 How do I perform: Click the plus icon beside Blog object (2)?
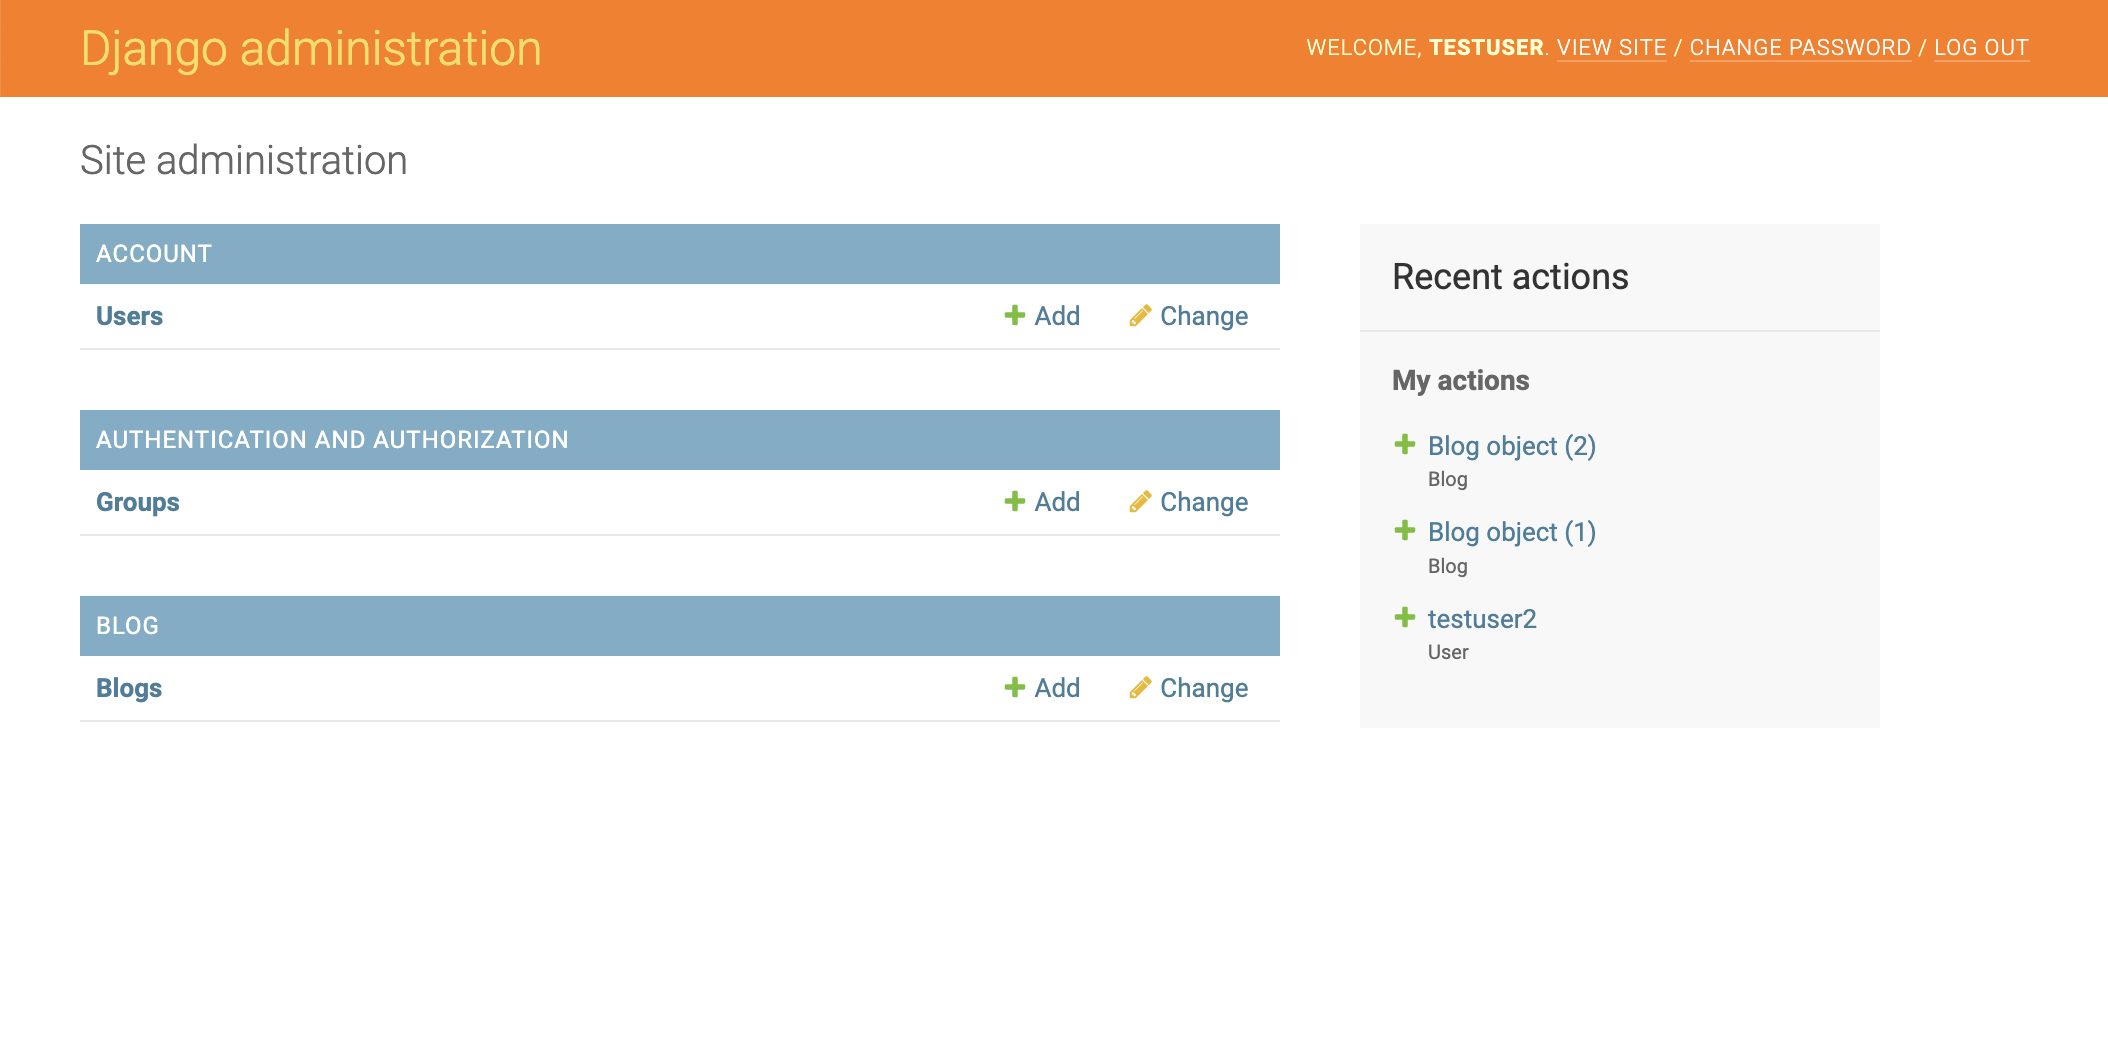1405,443
